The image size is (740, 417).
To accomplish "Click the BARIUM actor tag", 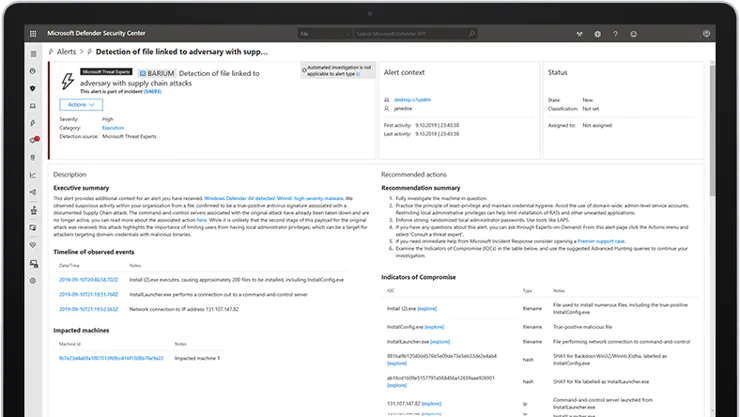I will point(157,74).
